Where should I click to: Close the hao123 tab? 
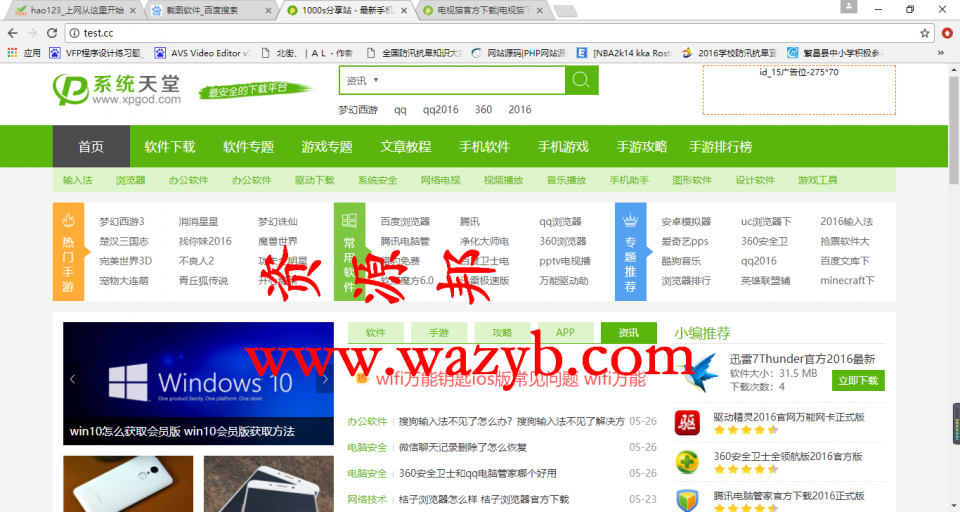point(133,10)
